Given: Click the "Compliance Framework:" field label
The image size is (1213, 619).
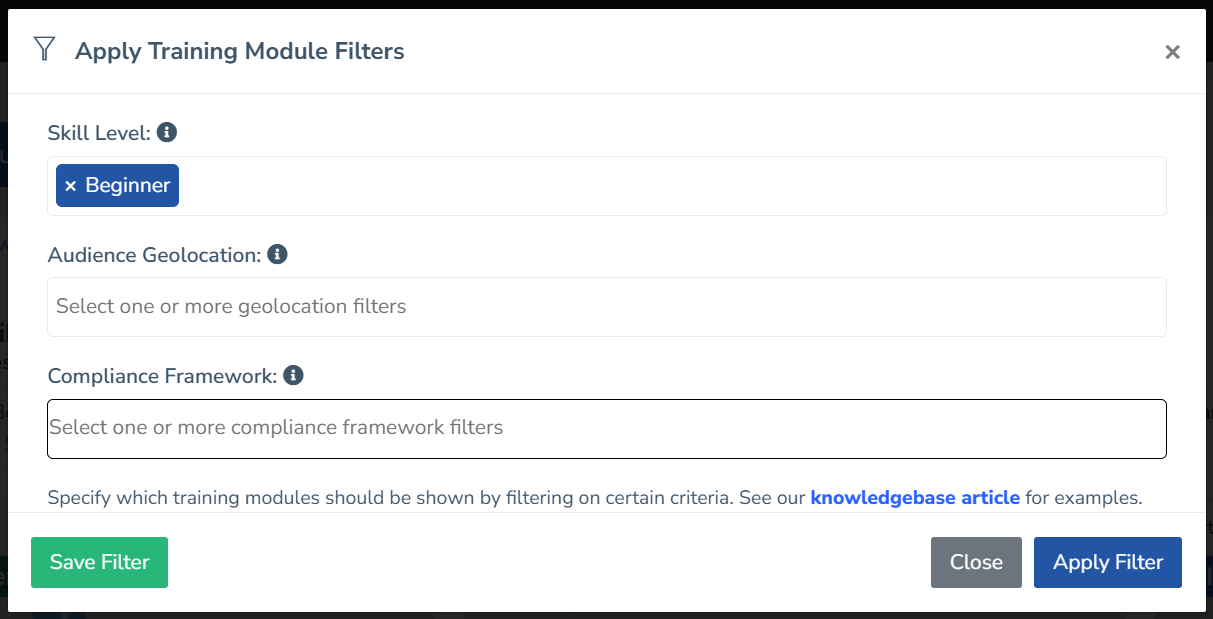Looking at the screenshot, I should click(x=162, y=376).
